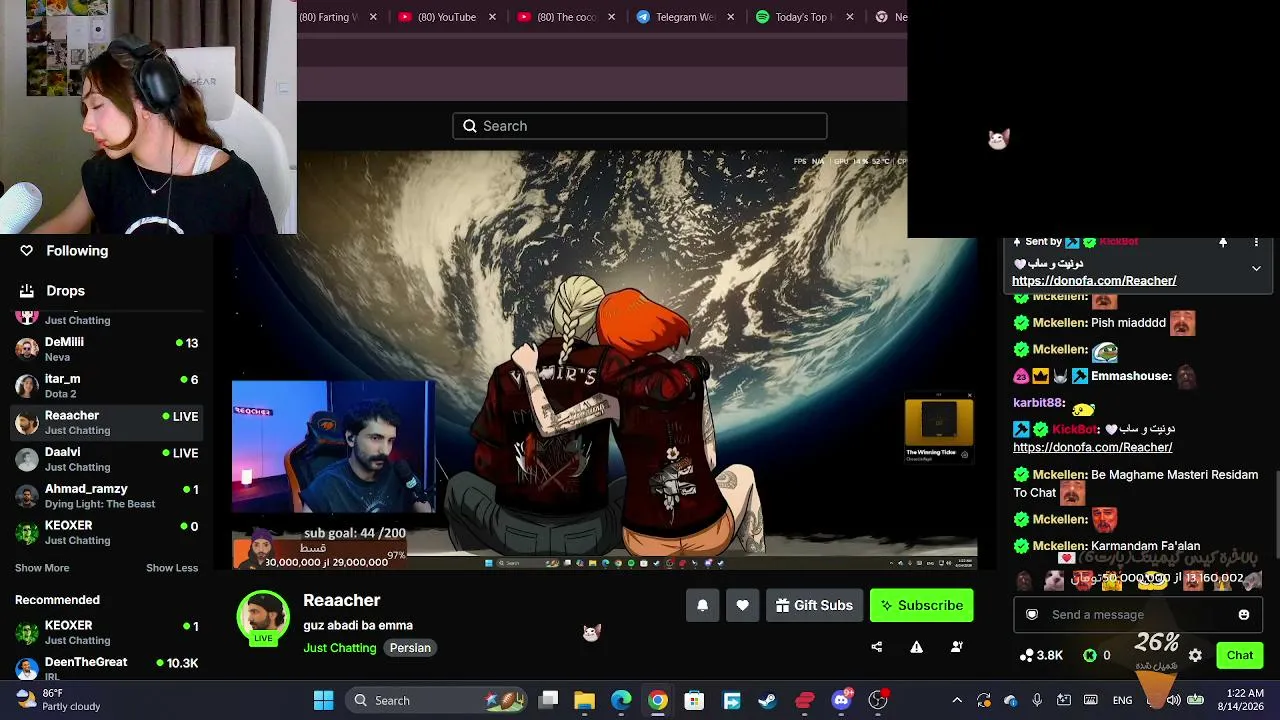This screenshot has width=1280, height=720.
Task: Click the Reaacher channel name
Action: (342, 600)
